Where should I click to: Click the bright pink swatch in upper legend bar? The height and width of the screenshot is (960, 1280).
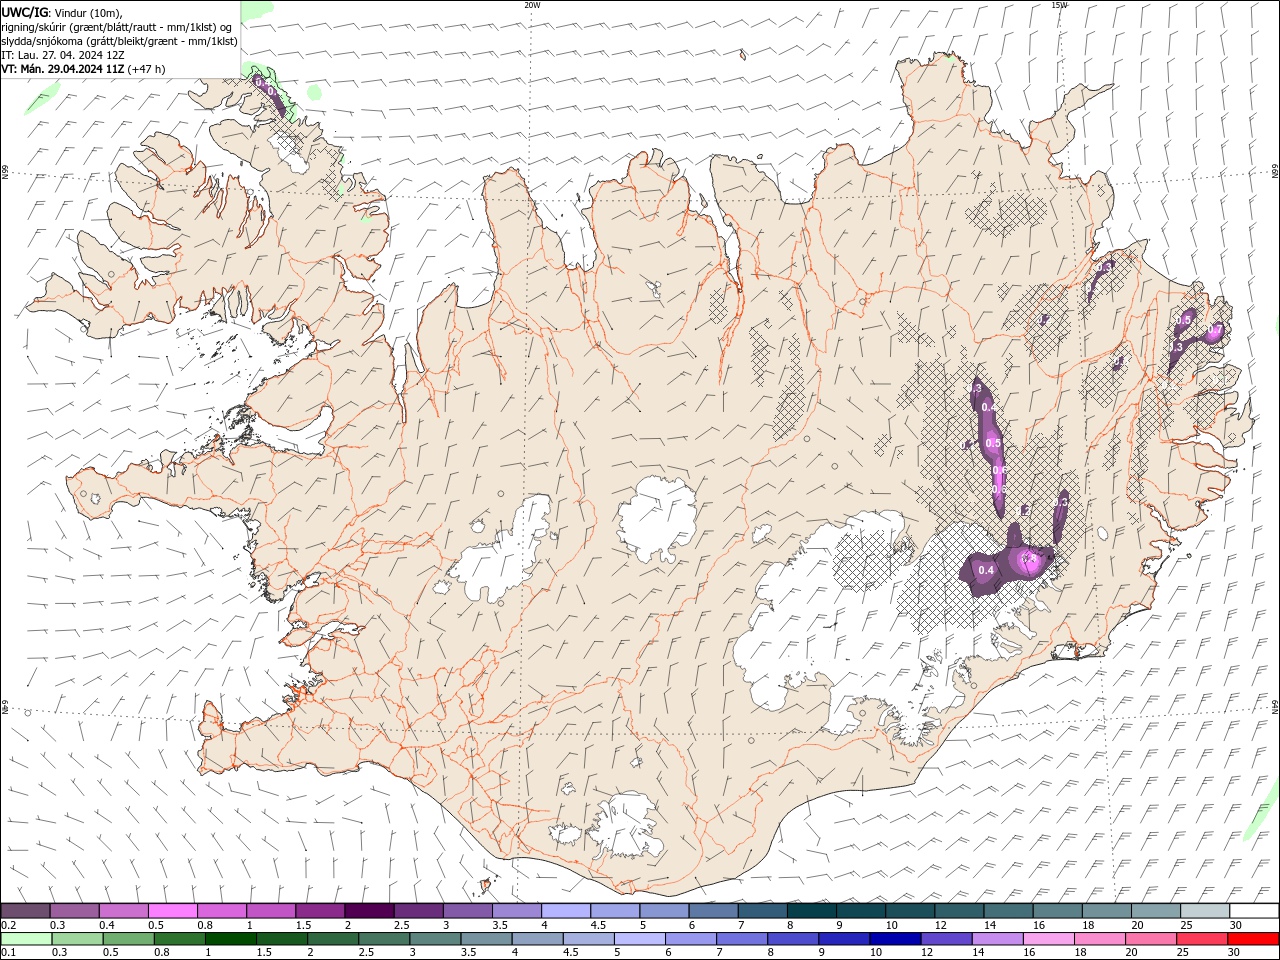(x=172, y=911)
